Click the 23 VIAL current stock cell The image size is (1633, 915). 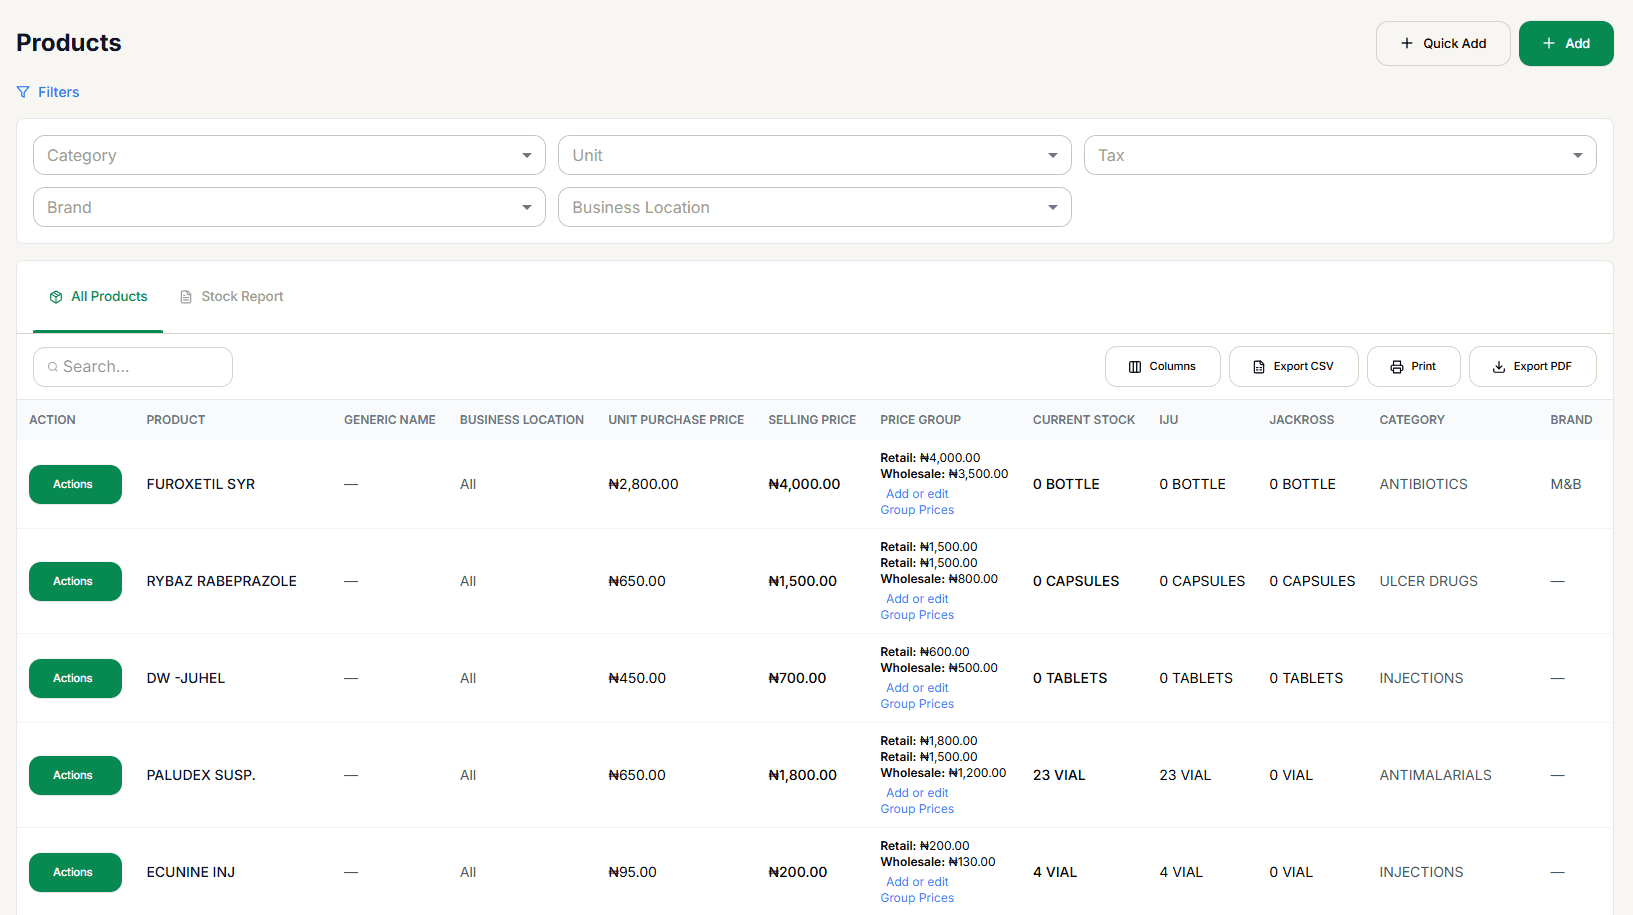[1059, 775]
